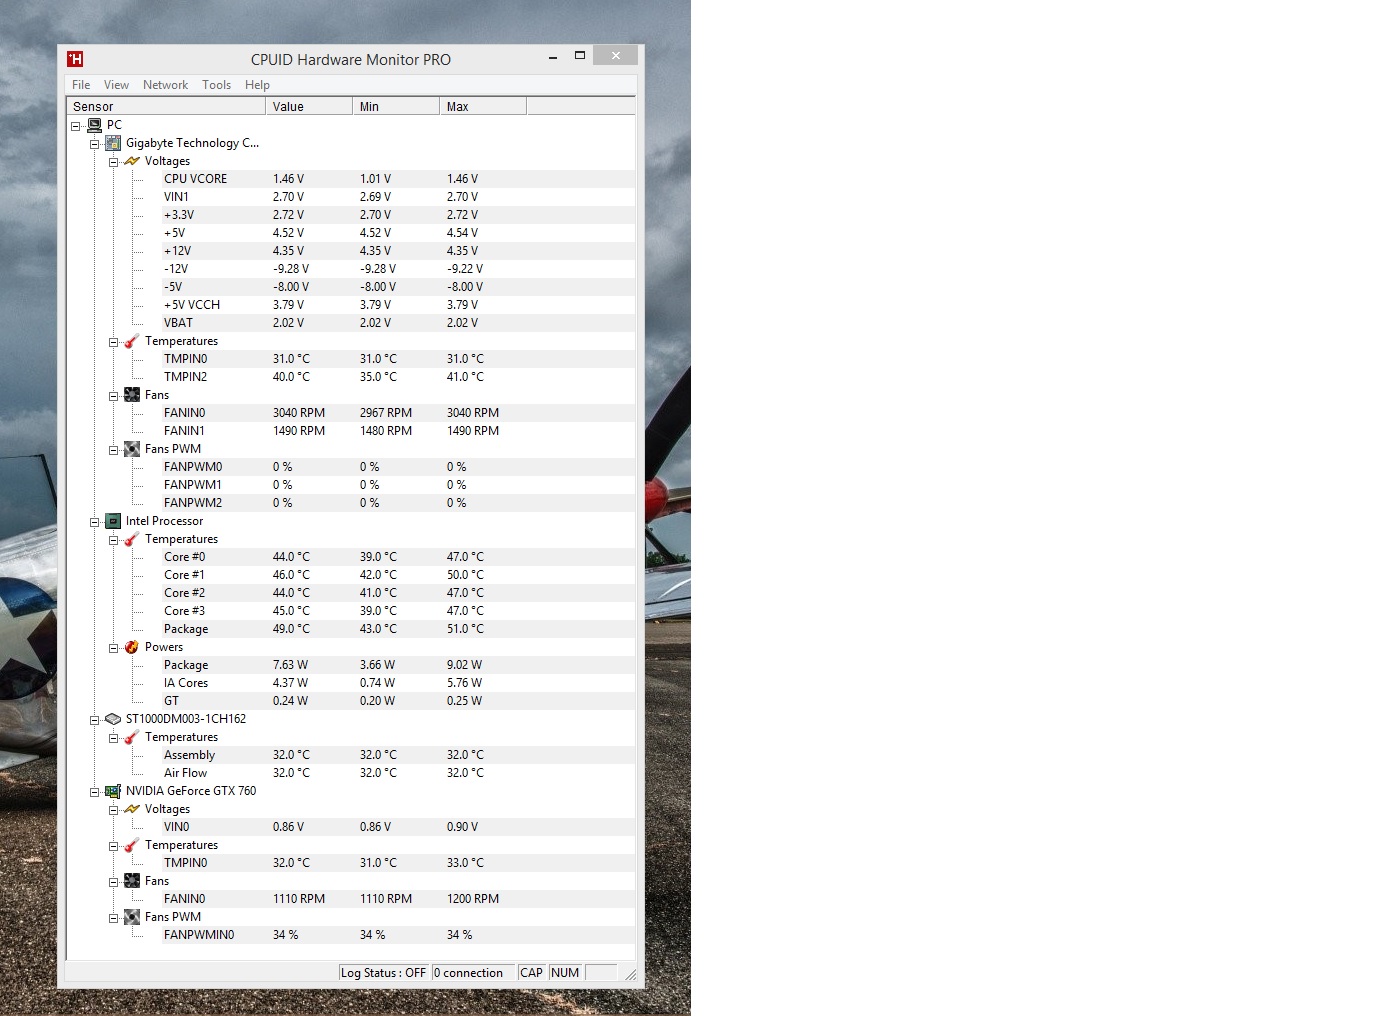Select the +12V voltage row
The image size is (1400, 1016).
[398, 251]
